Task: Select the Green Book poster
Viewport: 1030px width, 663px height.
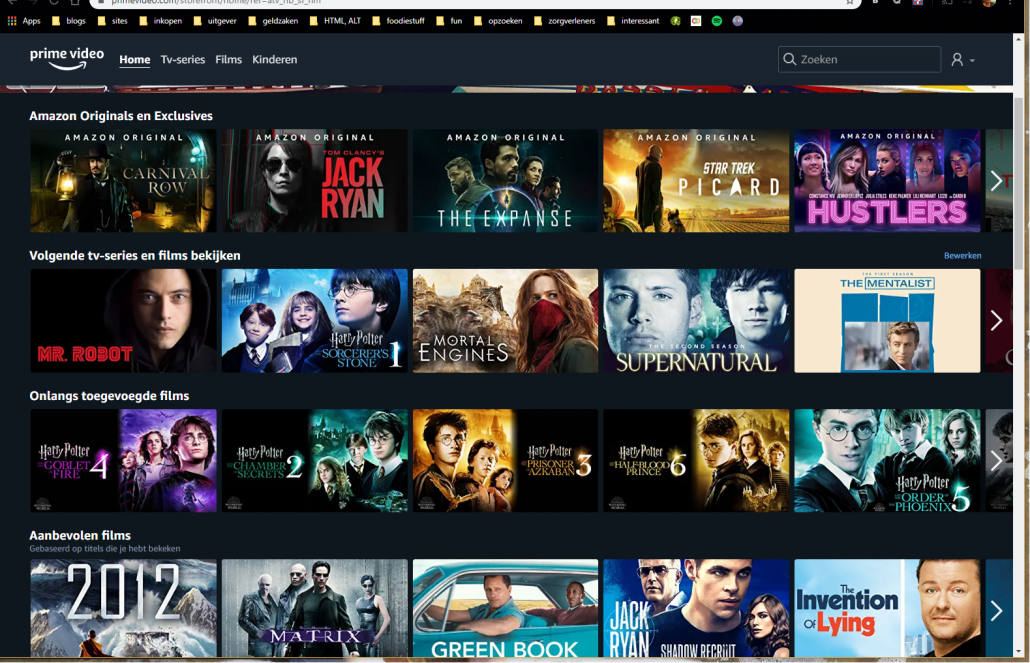Action: click(x=505, y=608)
